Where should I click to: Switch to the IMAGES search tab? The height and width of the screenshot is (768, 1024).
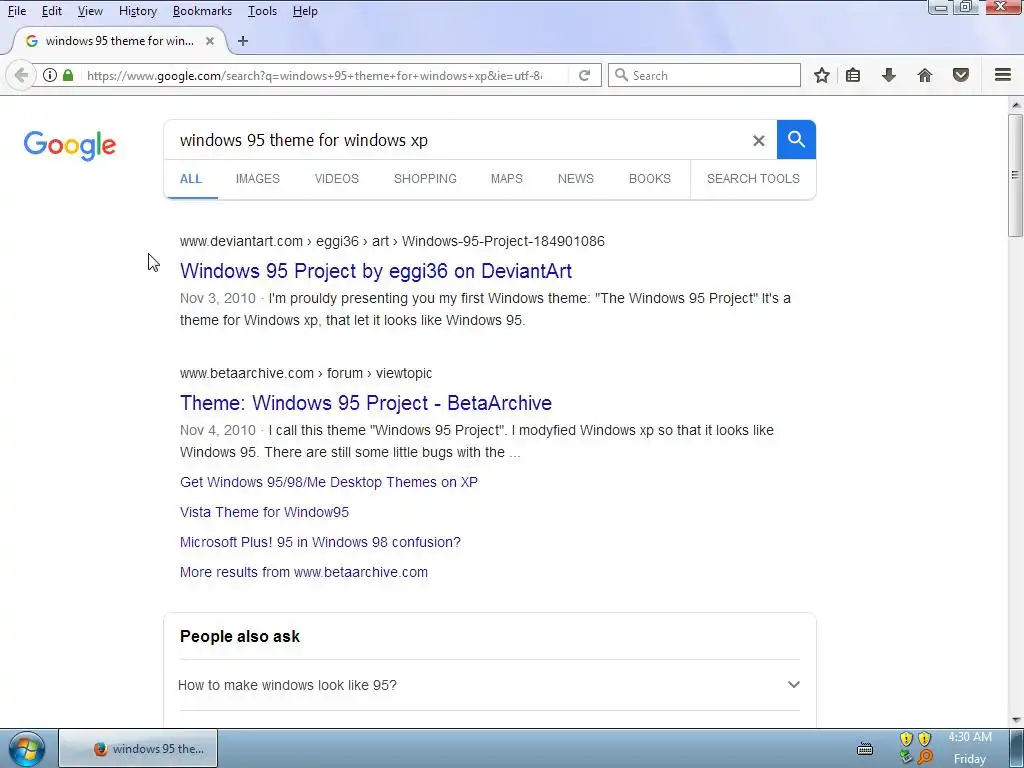(x=257, y=178)
